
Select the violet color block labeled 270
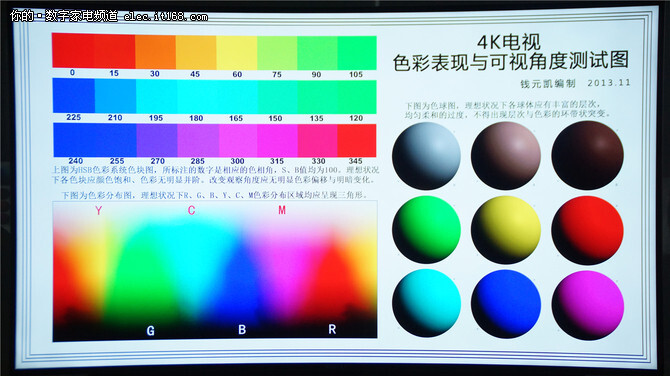pos(157,140)
